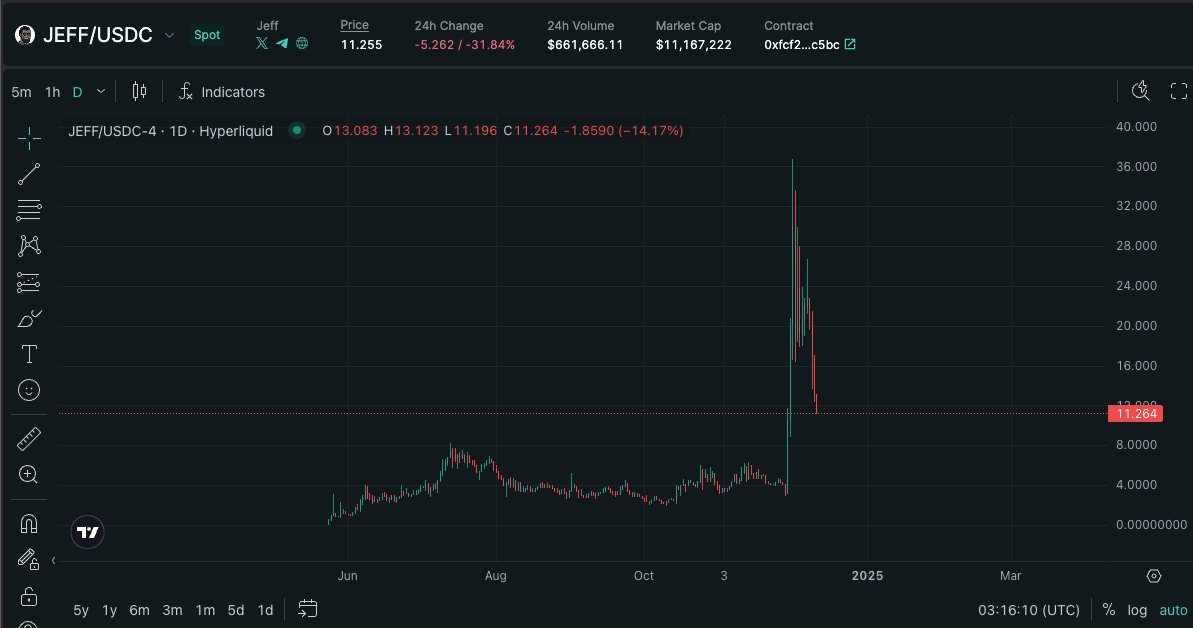This screenshot has width=1193, height=628.
Task: Click the Spot market badge
Action: click(207, 35)
